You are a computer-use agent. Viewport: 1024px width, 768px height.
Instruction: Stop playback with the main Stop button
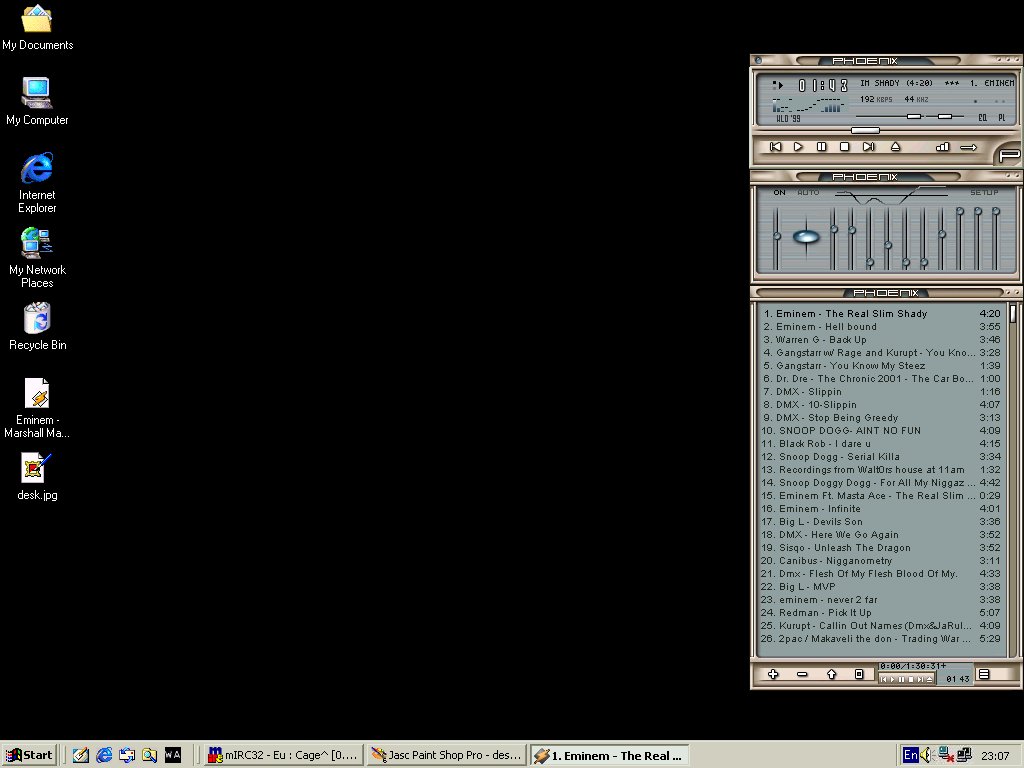[845, 147]
